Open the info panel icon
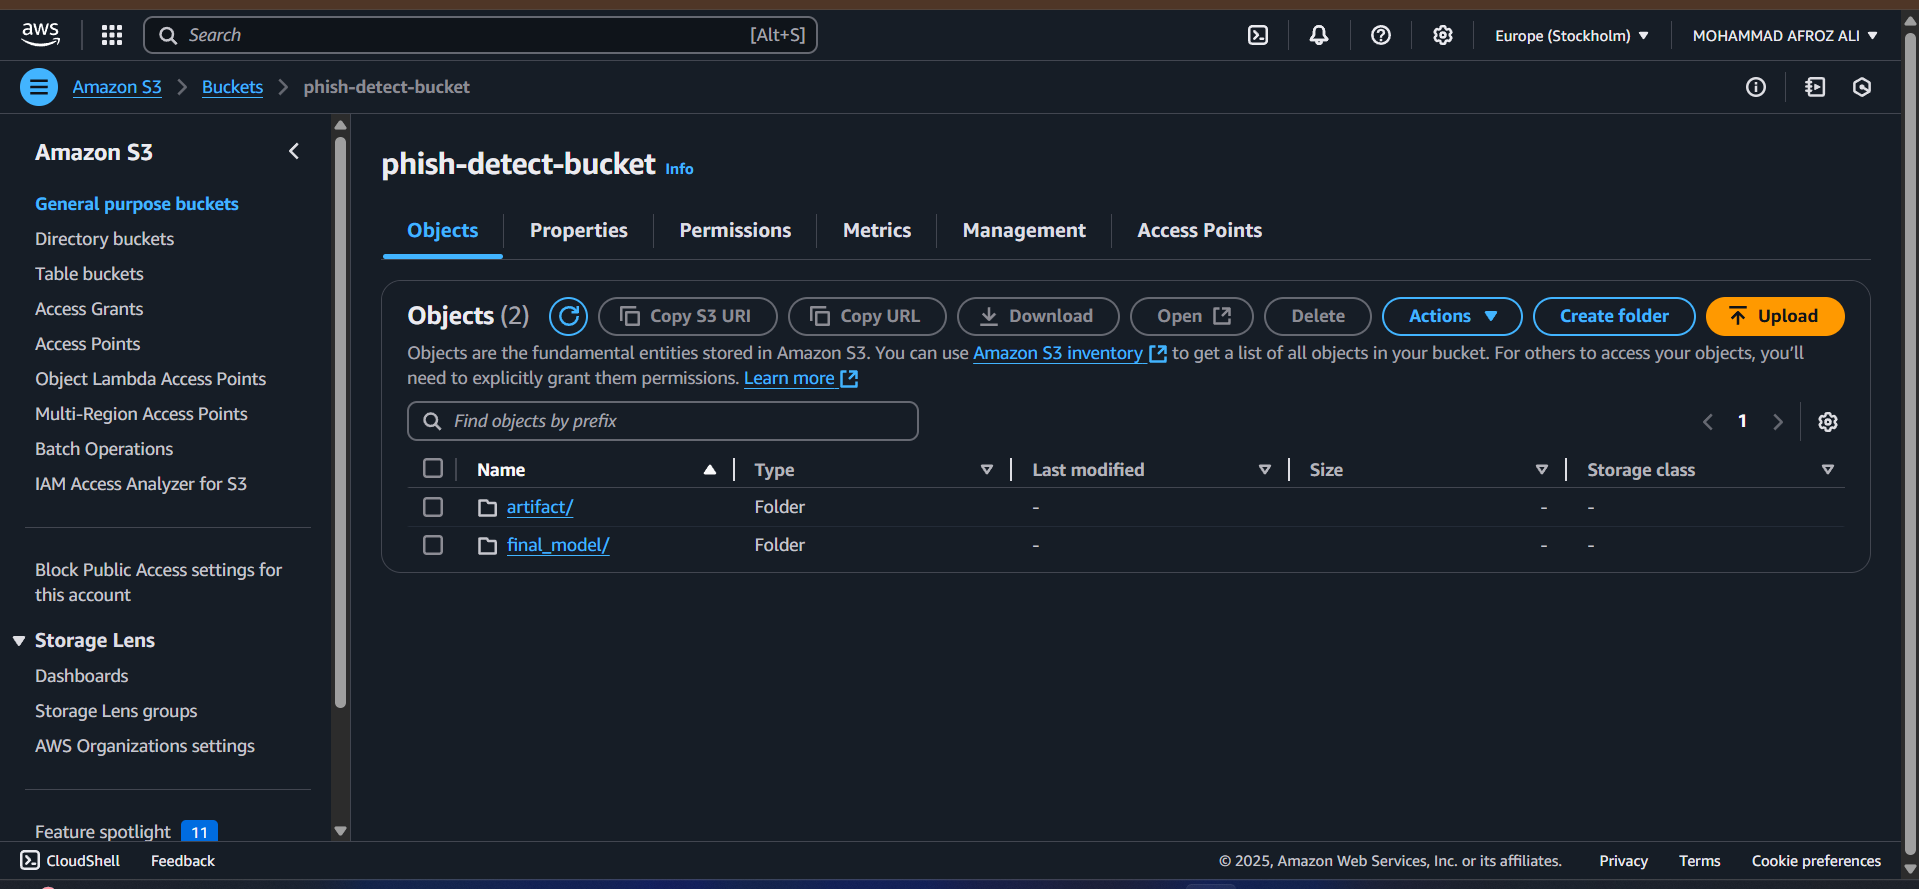Viewport: 1919px width, 889px height. 1756,87
